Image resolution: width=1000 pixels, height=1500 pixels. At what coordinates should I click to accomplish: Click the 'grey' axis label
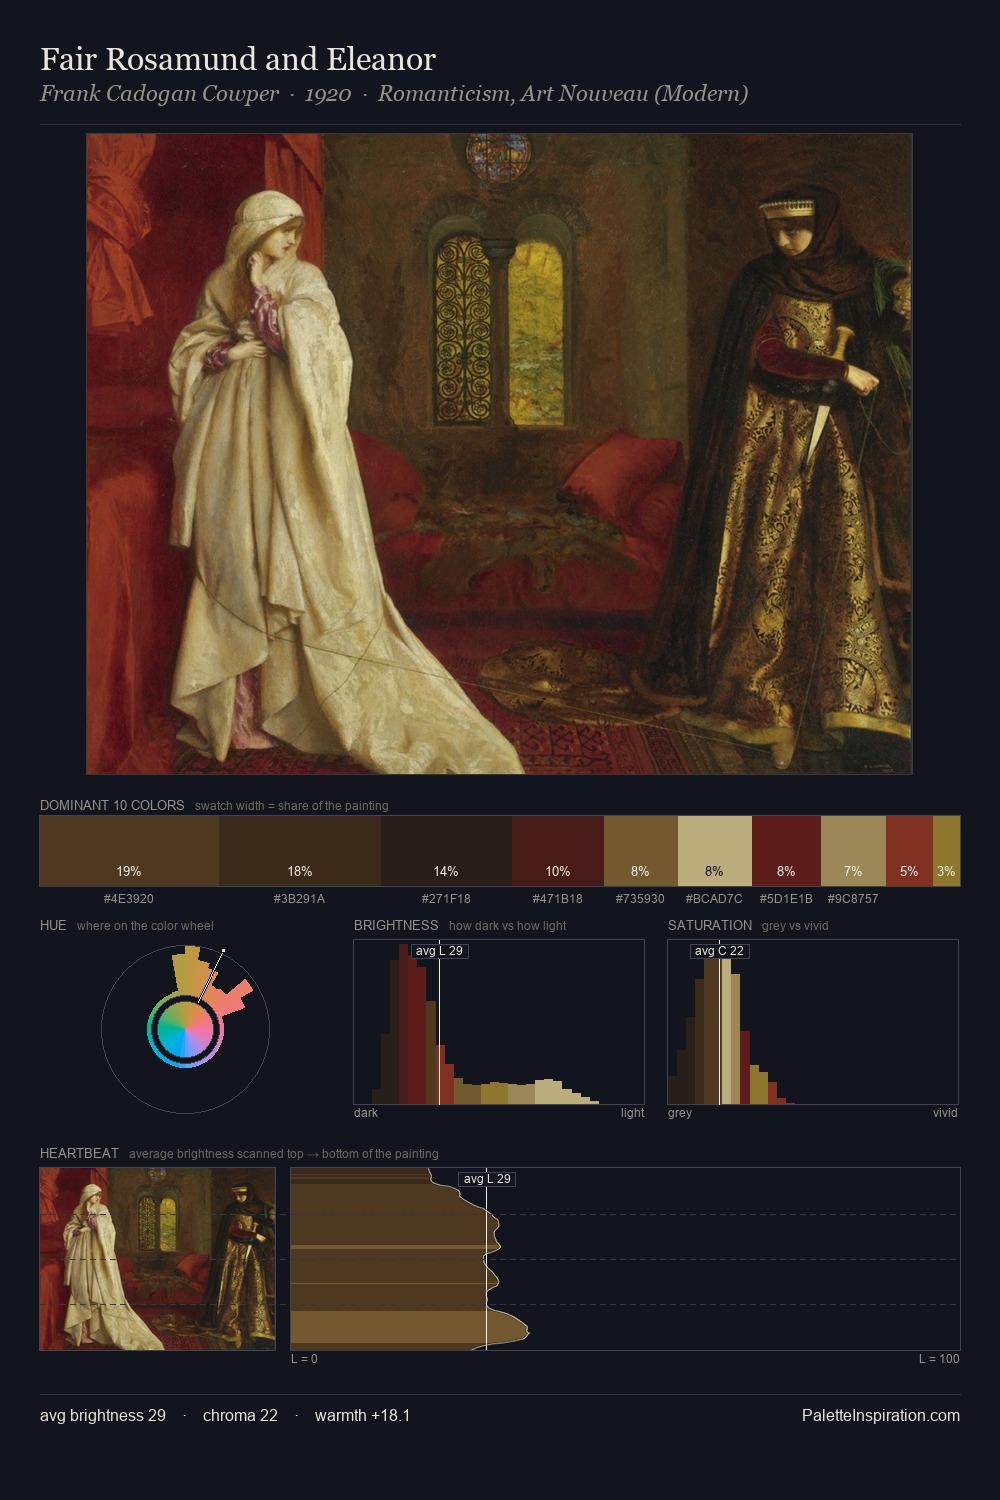[680, 1113]
